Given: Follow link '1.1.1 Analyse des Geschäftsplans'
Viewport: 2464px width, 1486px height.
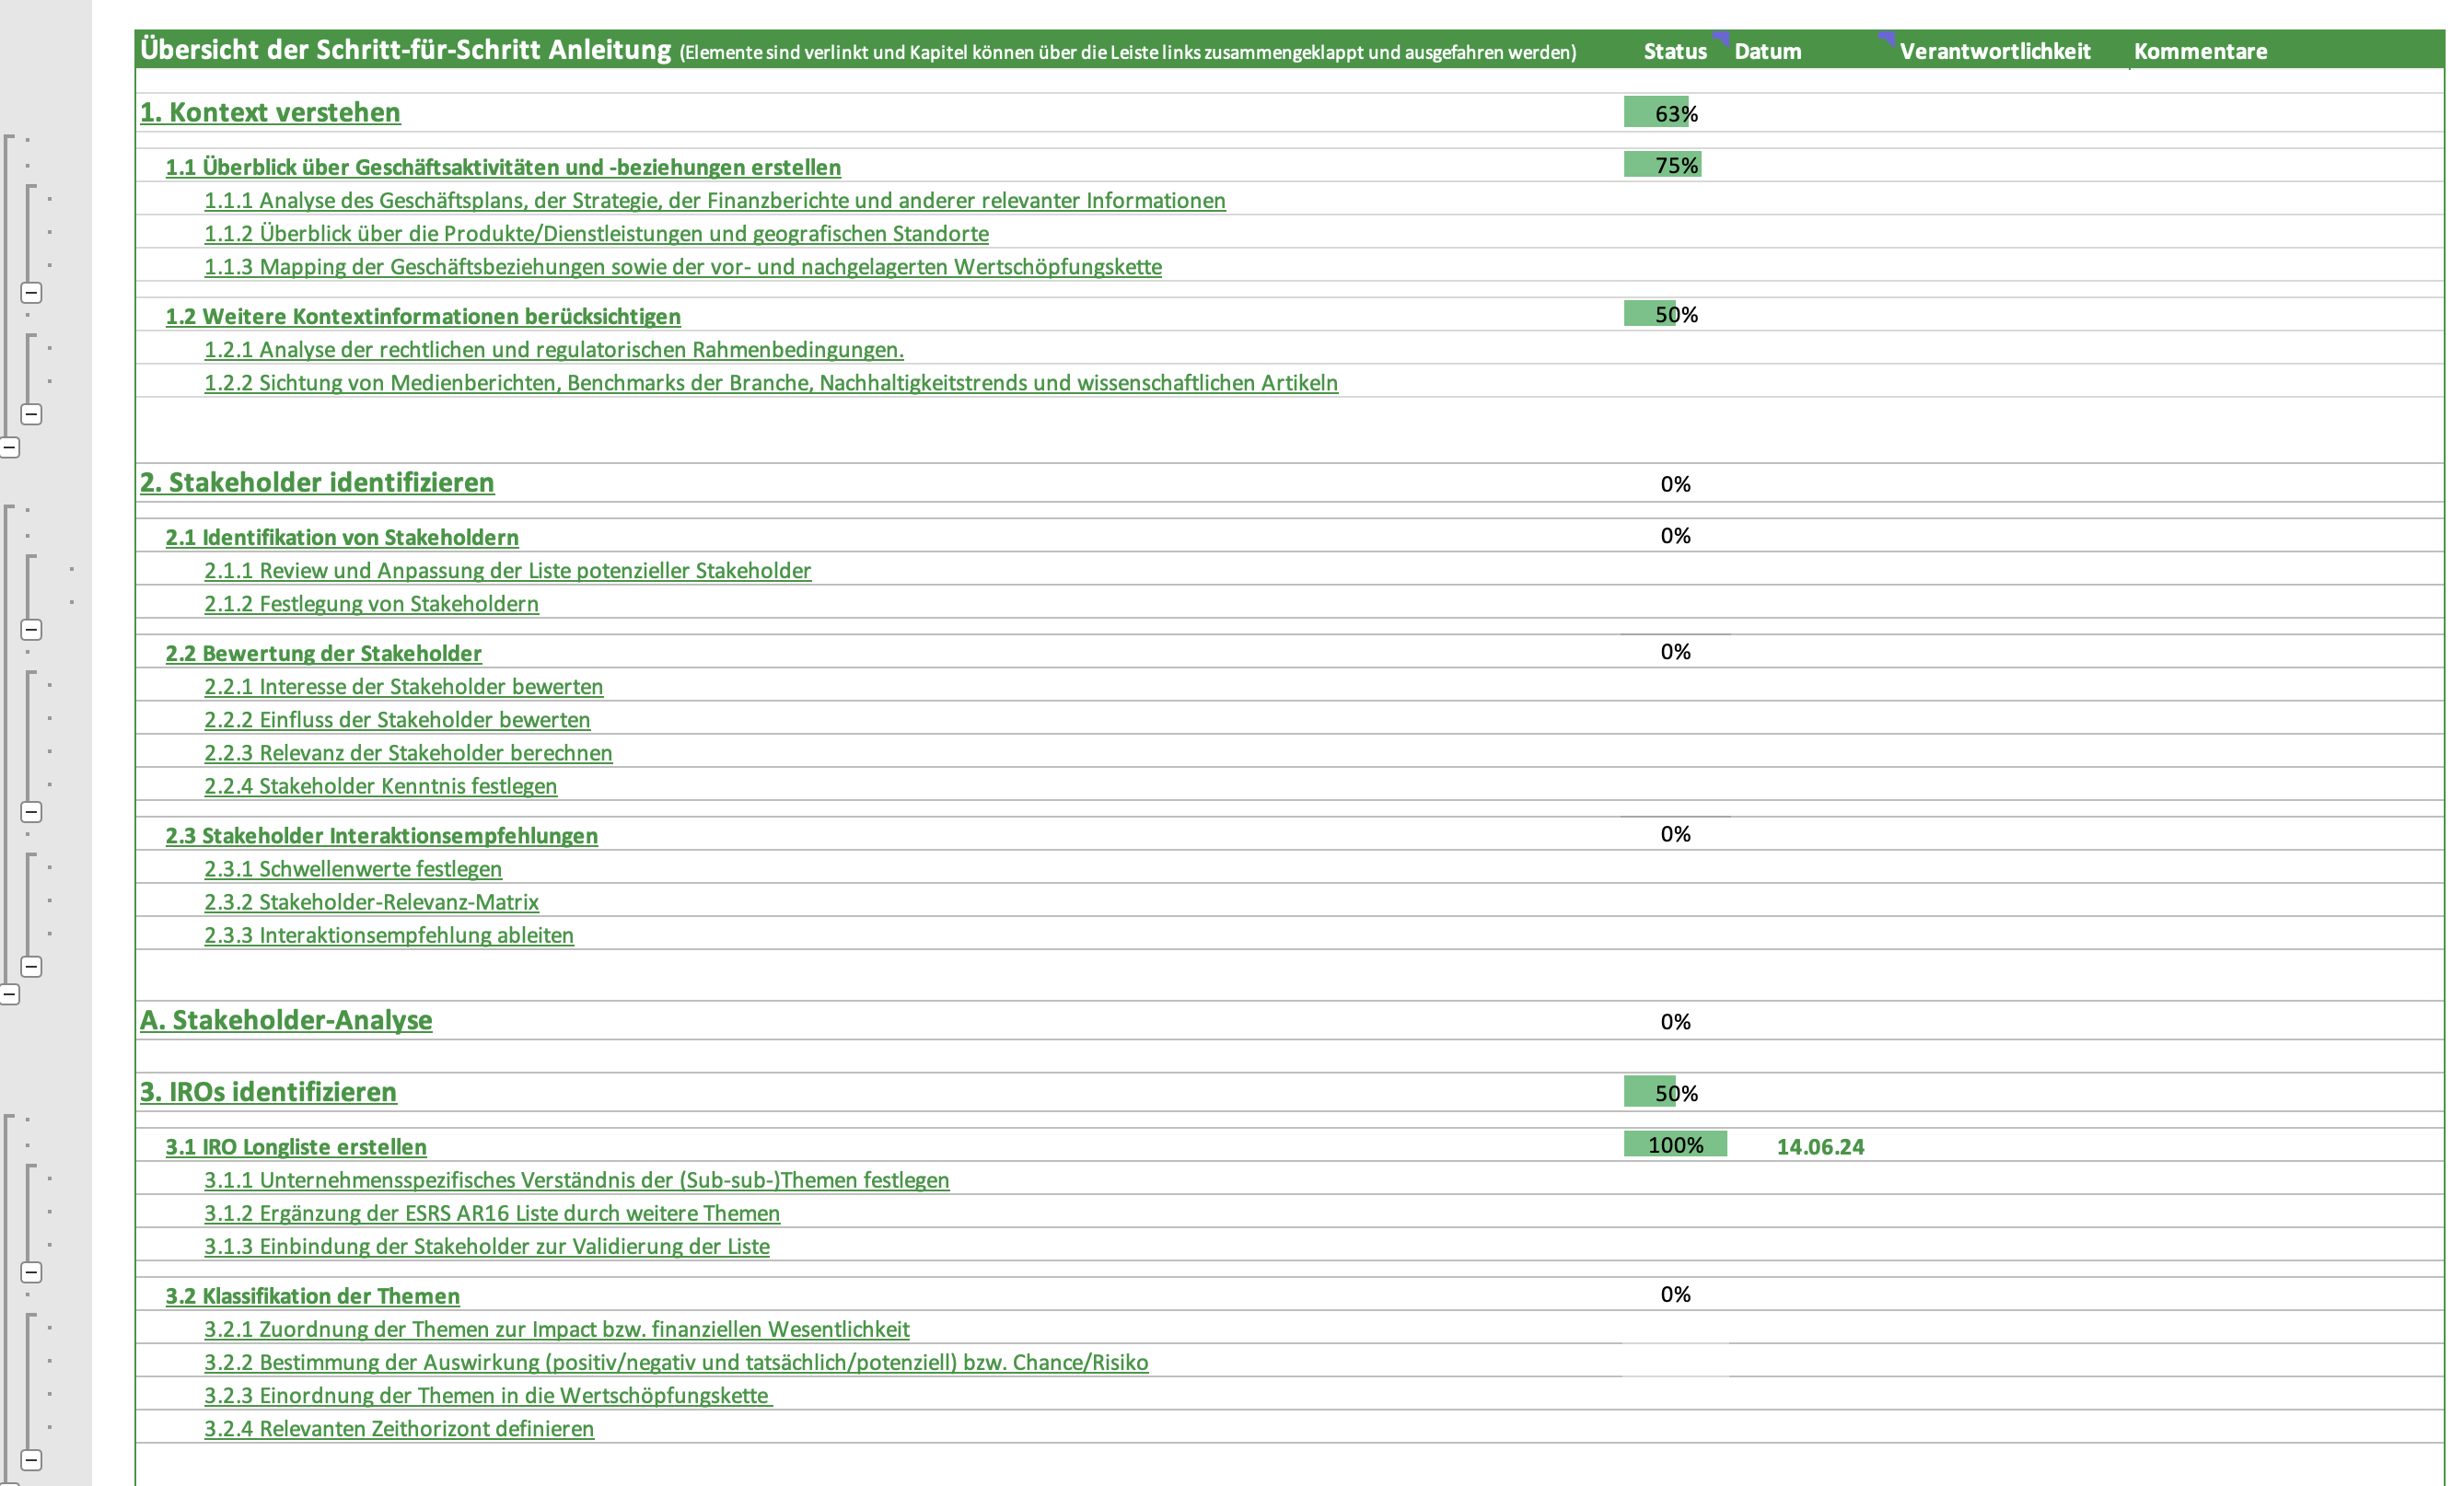Looking at the screenshot, I should [715, 200].
